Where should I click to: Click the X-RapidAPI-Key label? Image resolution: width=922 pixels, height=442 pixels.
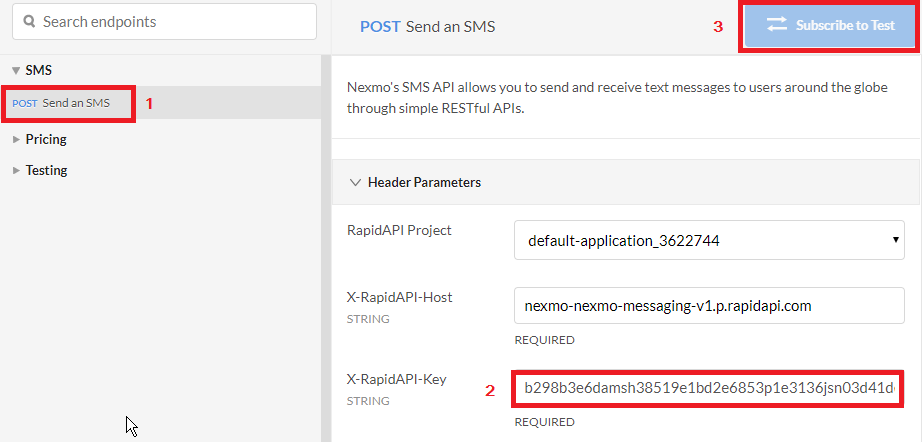pyautogui.click(x=397, y=380)
